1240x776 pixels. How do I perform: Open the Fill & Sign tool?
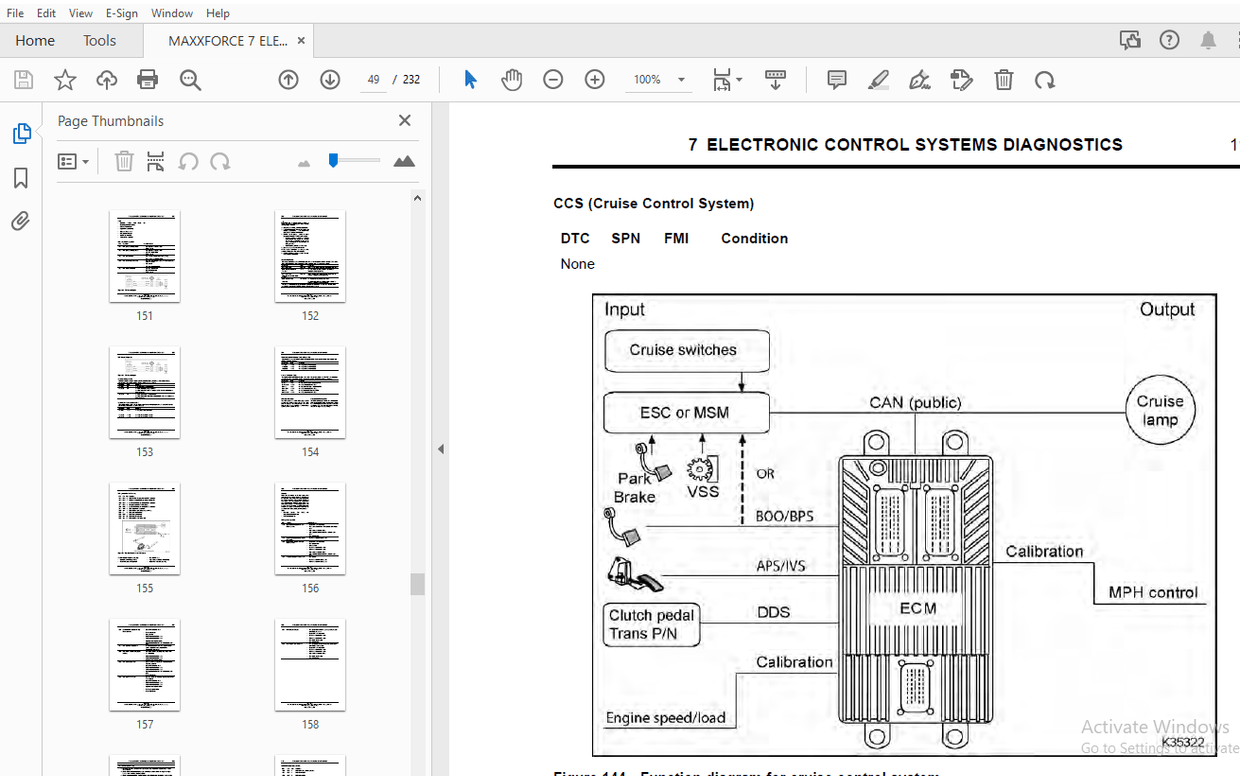click(920, 79)
